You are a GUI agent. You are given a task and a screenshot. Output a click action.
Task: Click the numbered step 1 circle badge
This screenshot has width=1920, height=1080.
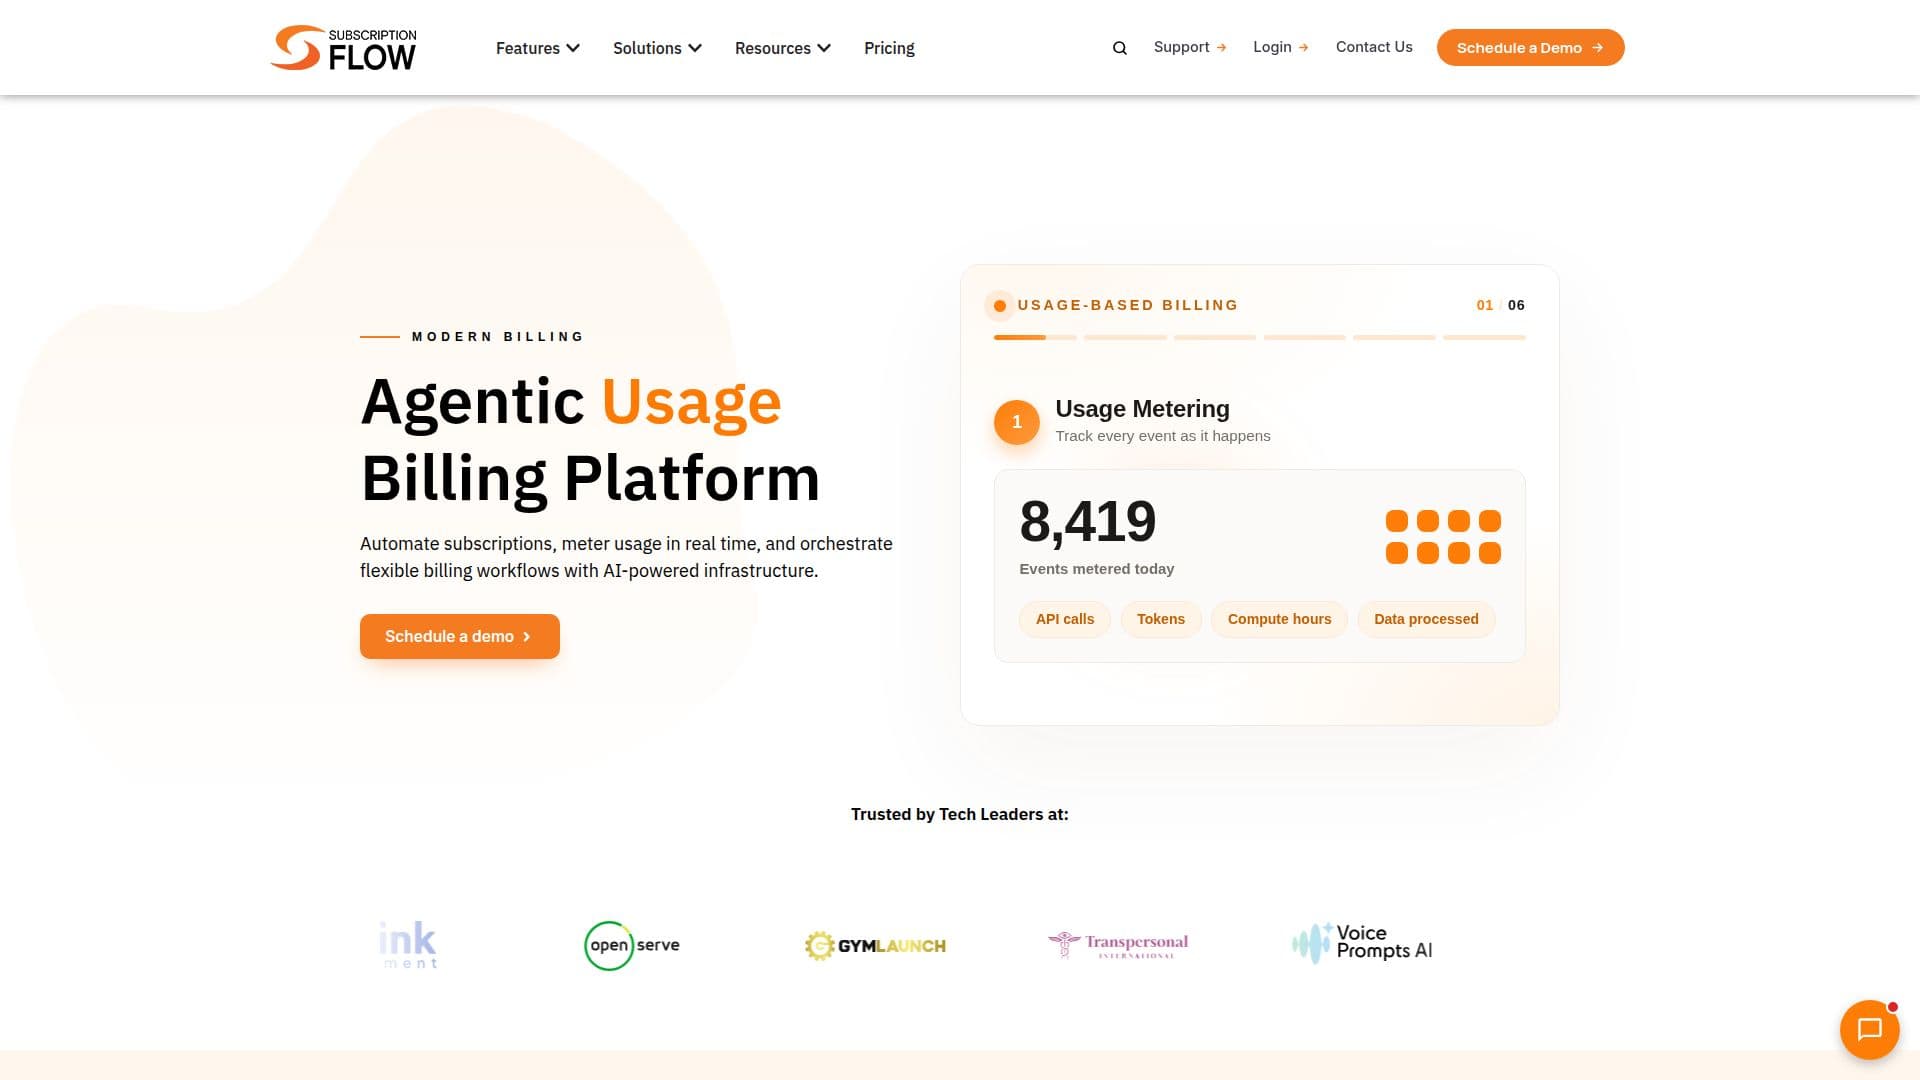(x=1017, y=422)
